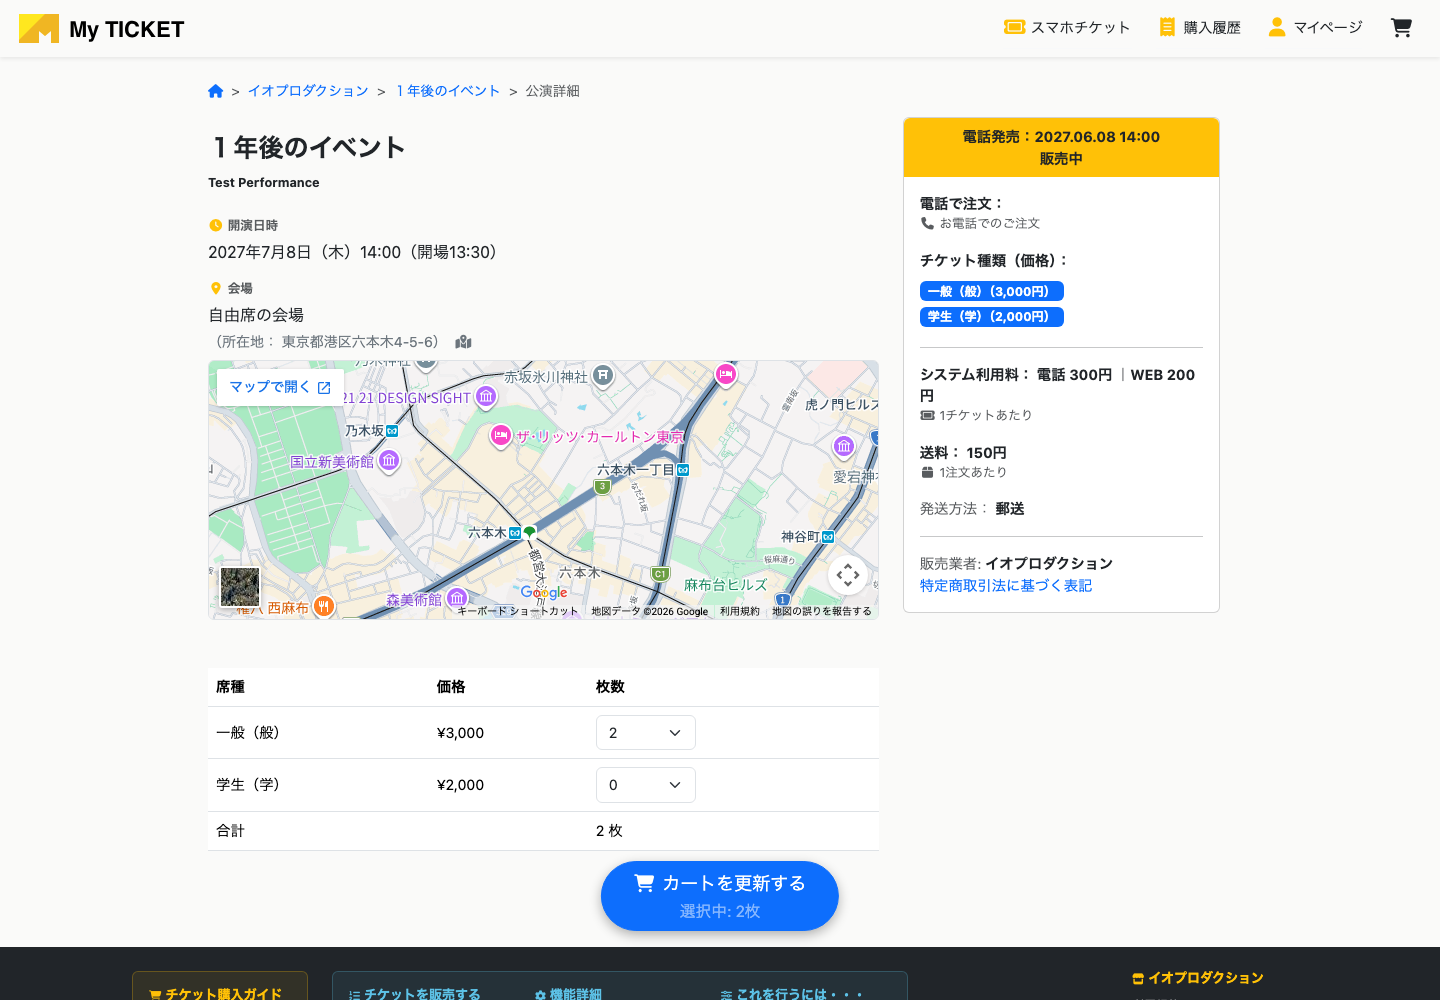Click the 2 枚 total cell
Viewport: 1440px width, 1000px height.
[609, 831]
